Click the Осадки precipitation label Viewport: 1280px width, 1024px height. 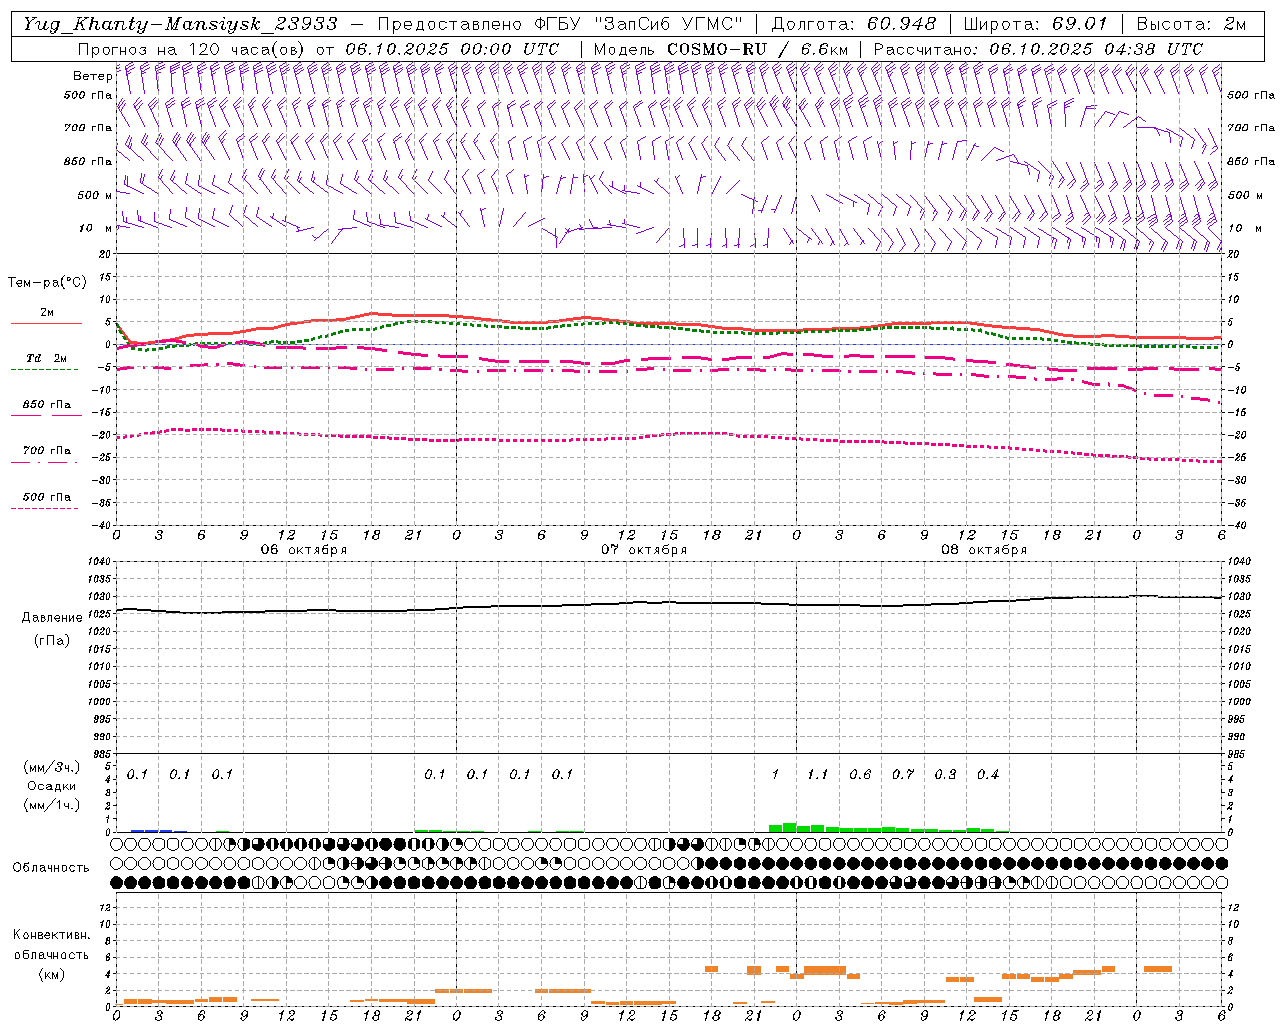52,786
